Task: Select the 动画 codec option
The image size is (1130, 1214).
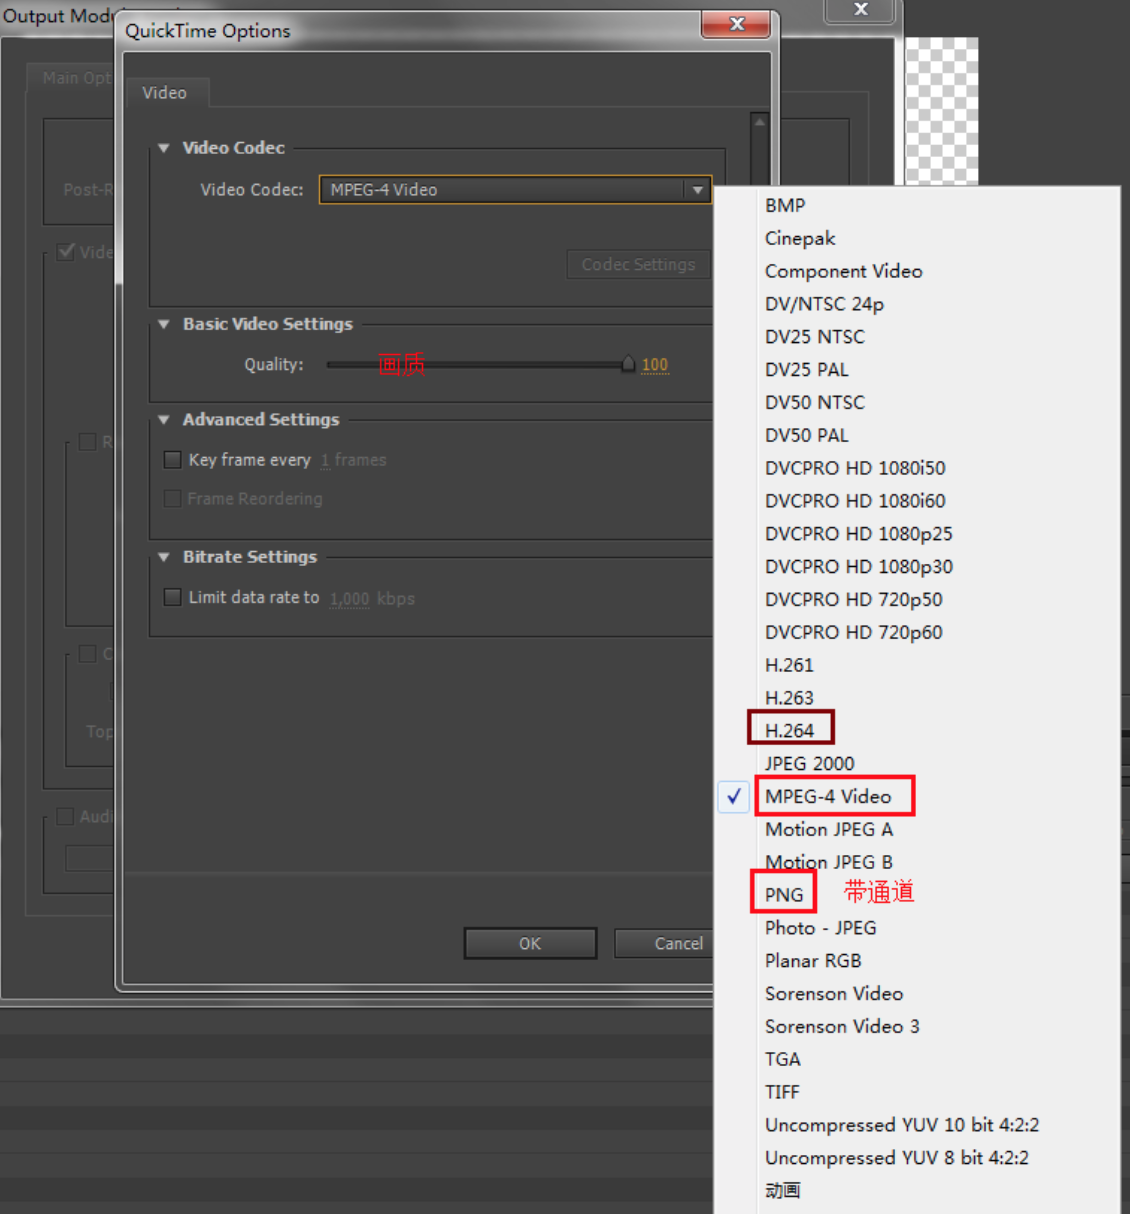Action: pyautogui.click(x=783, y=1191)
